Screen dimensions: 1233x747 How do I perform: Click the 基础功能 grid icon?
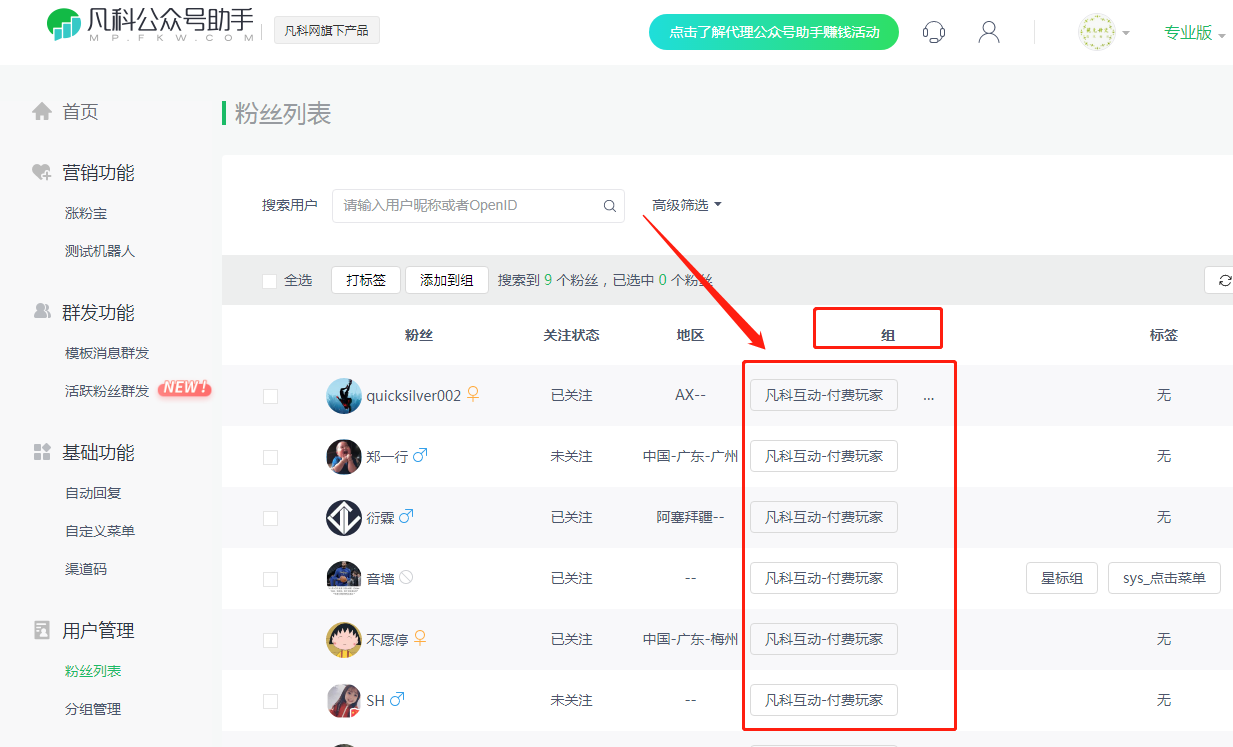41,453
